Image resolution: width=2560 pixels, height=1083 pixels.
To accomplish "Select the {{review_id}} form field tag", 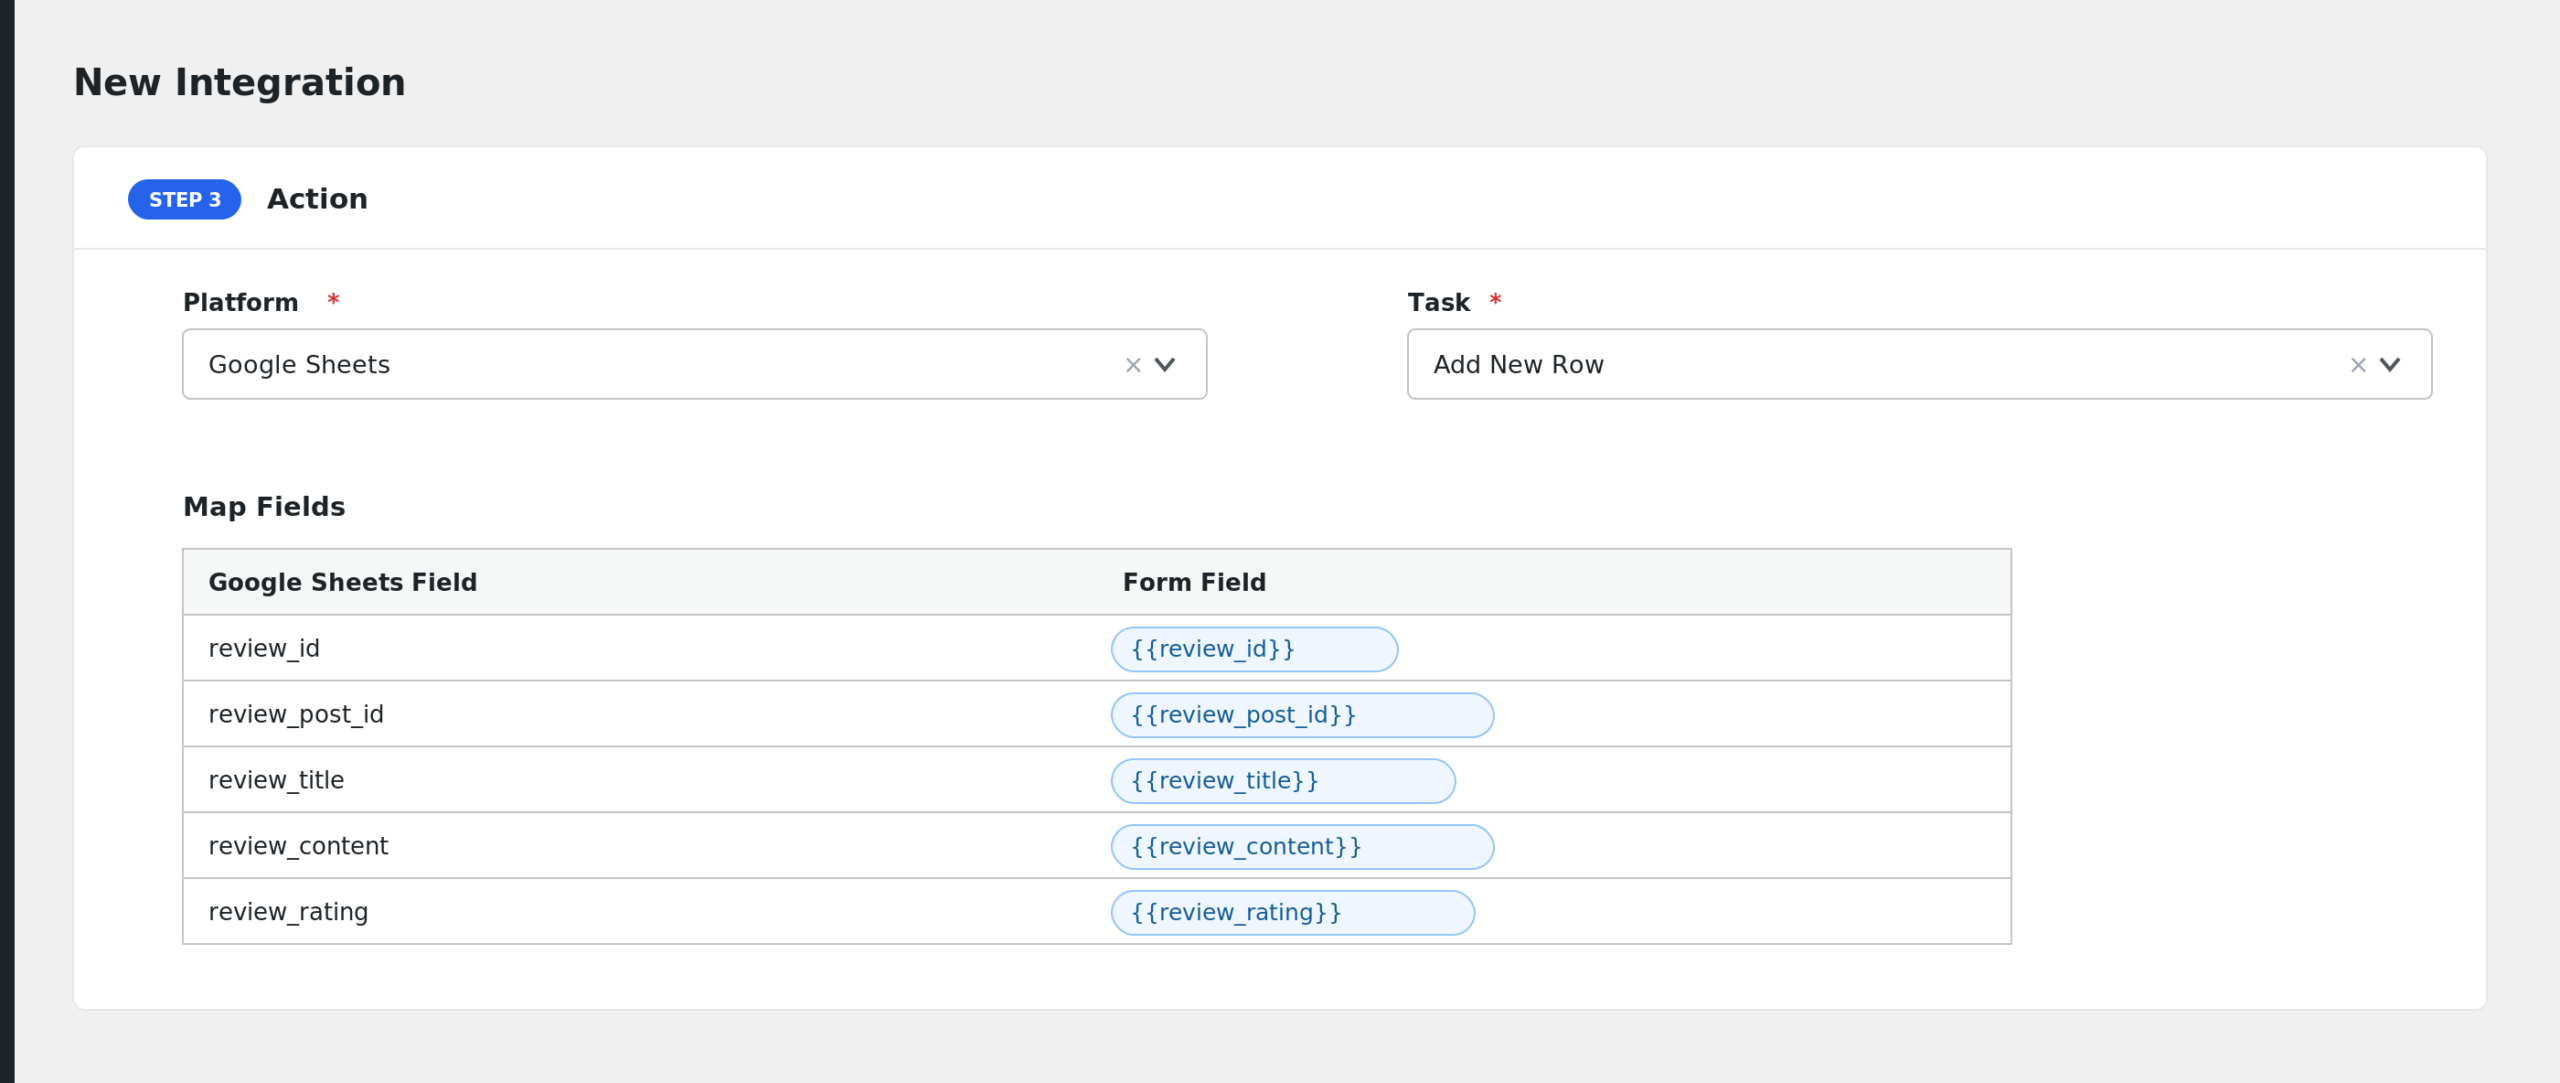I will tap(1254, 649).
